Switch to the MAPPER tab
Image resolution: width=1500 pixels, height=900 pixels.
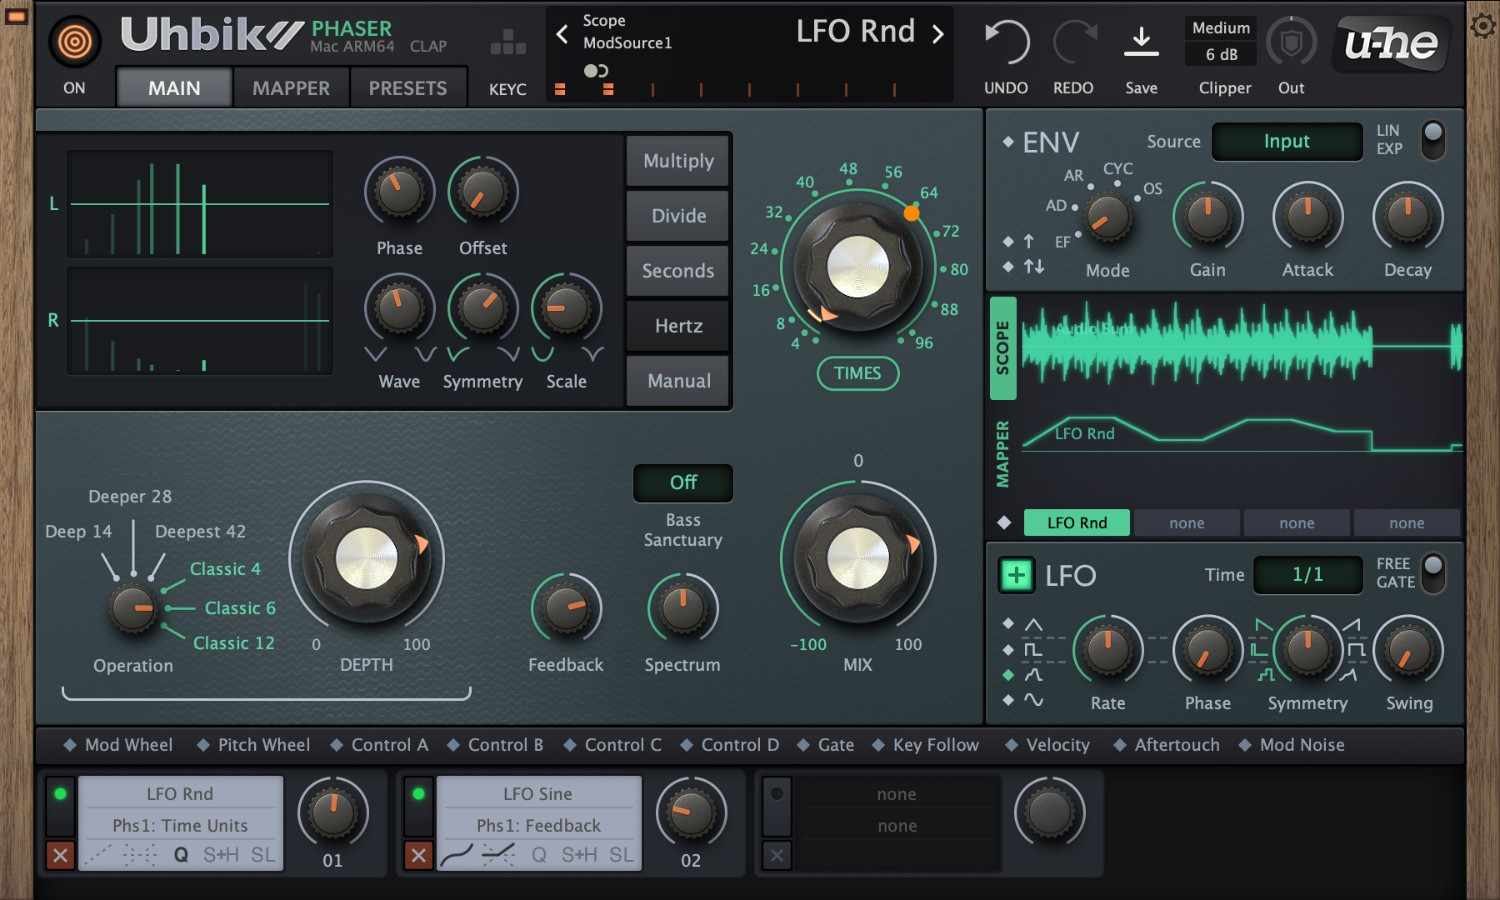(291, 87)
